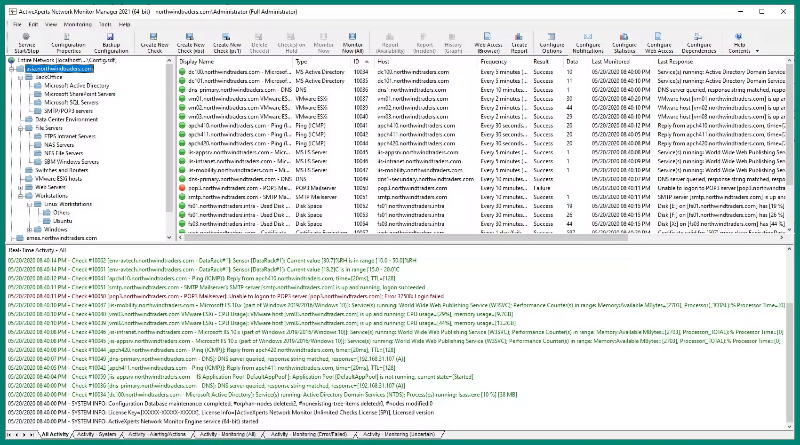The width and height of the screenshot is (800, 445).
Task: Expand the Web Servers tree node
Action: pyautogui.click(x=21, y=187)
